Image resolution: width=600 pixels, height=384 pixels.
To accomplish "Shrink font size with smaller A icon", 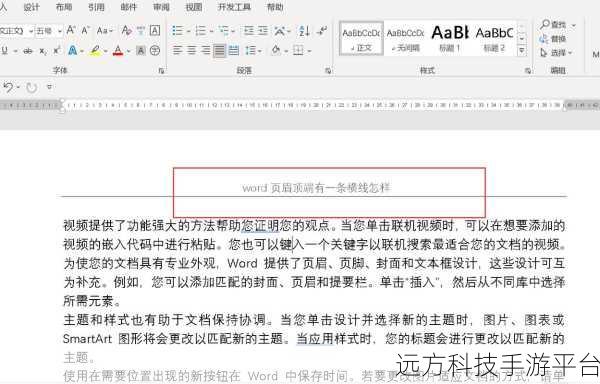I will tap(85, 31).
